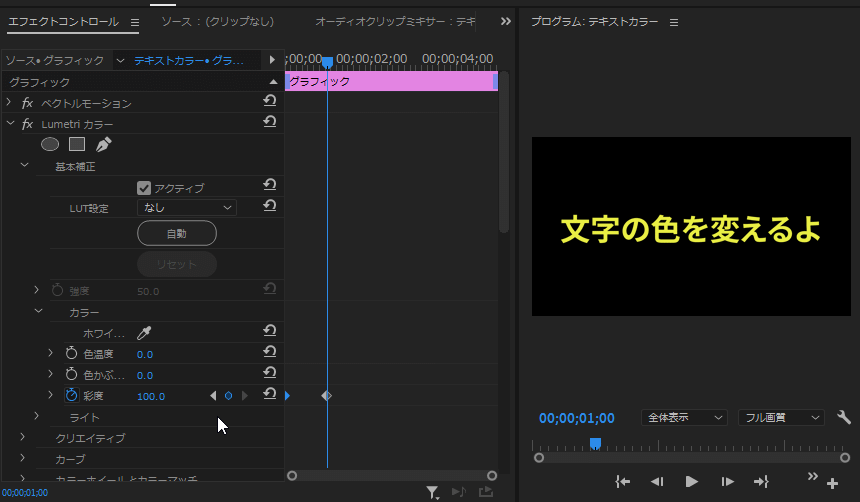Toggle the Lumetri カラー fx switch
860x502 pixels.
click(x=27, y=124)
